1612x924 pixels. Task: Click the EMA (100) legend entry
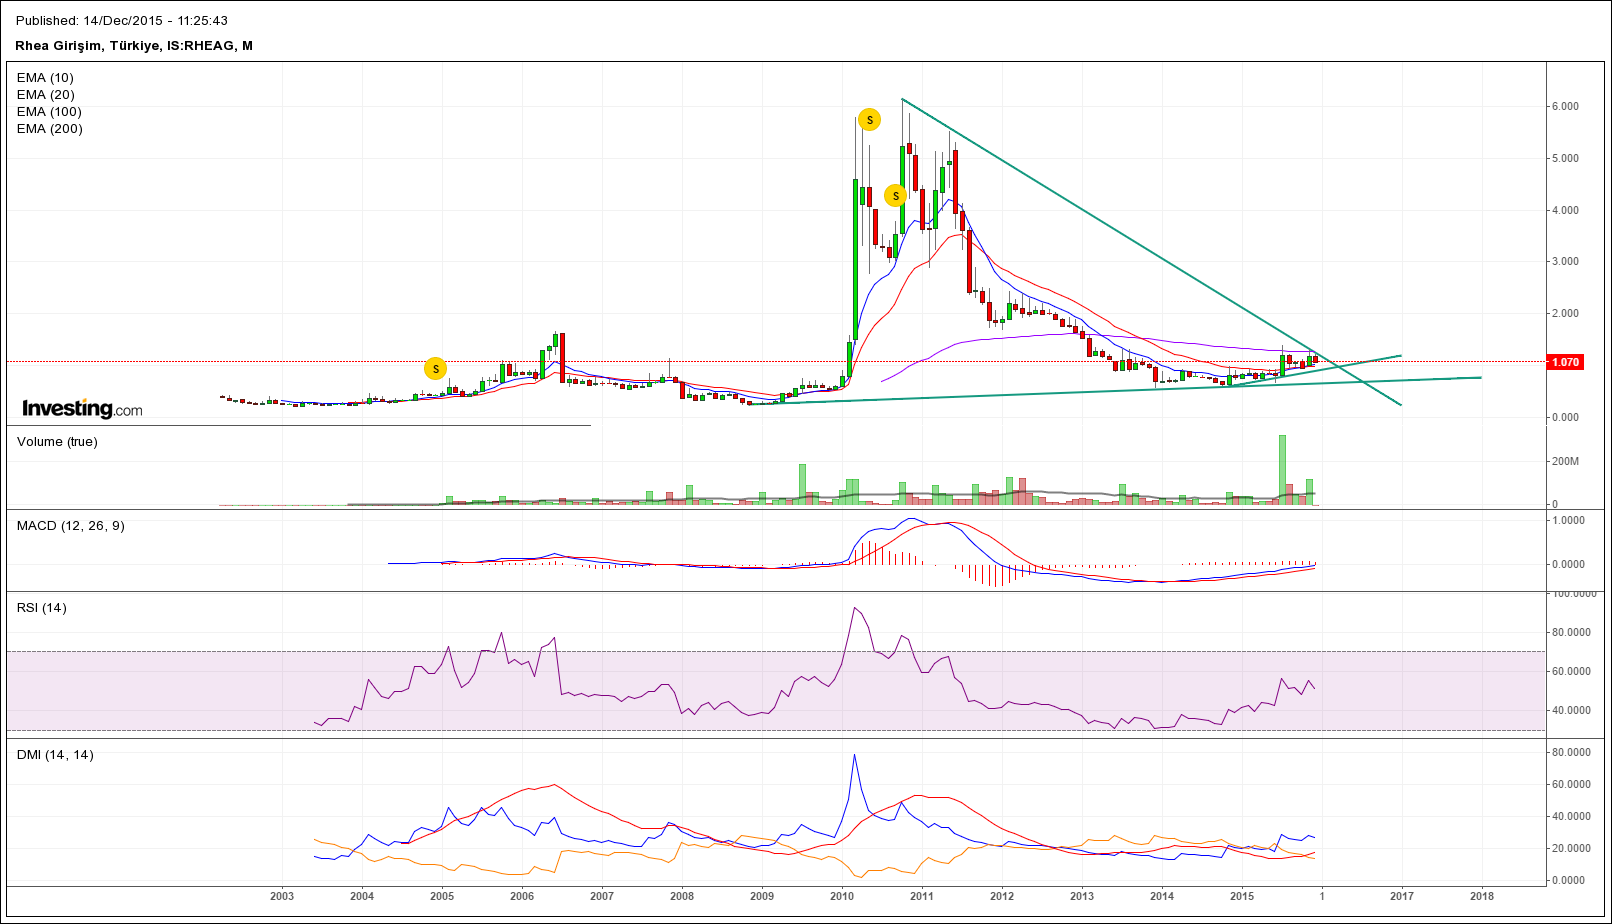point(49,112)
